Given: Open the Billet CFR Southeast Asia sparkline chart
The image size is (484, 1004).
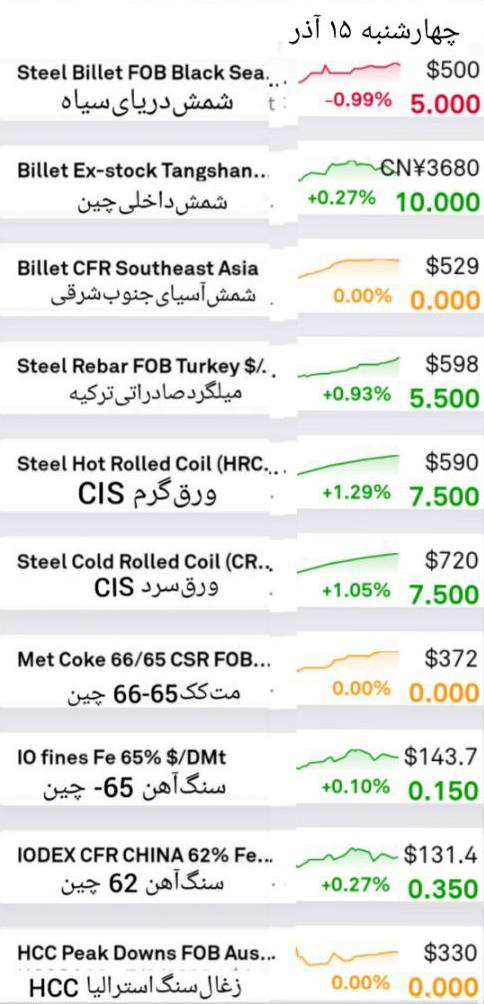Looking at the screenshot, I should [349, 268].
